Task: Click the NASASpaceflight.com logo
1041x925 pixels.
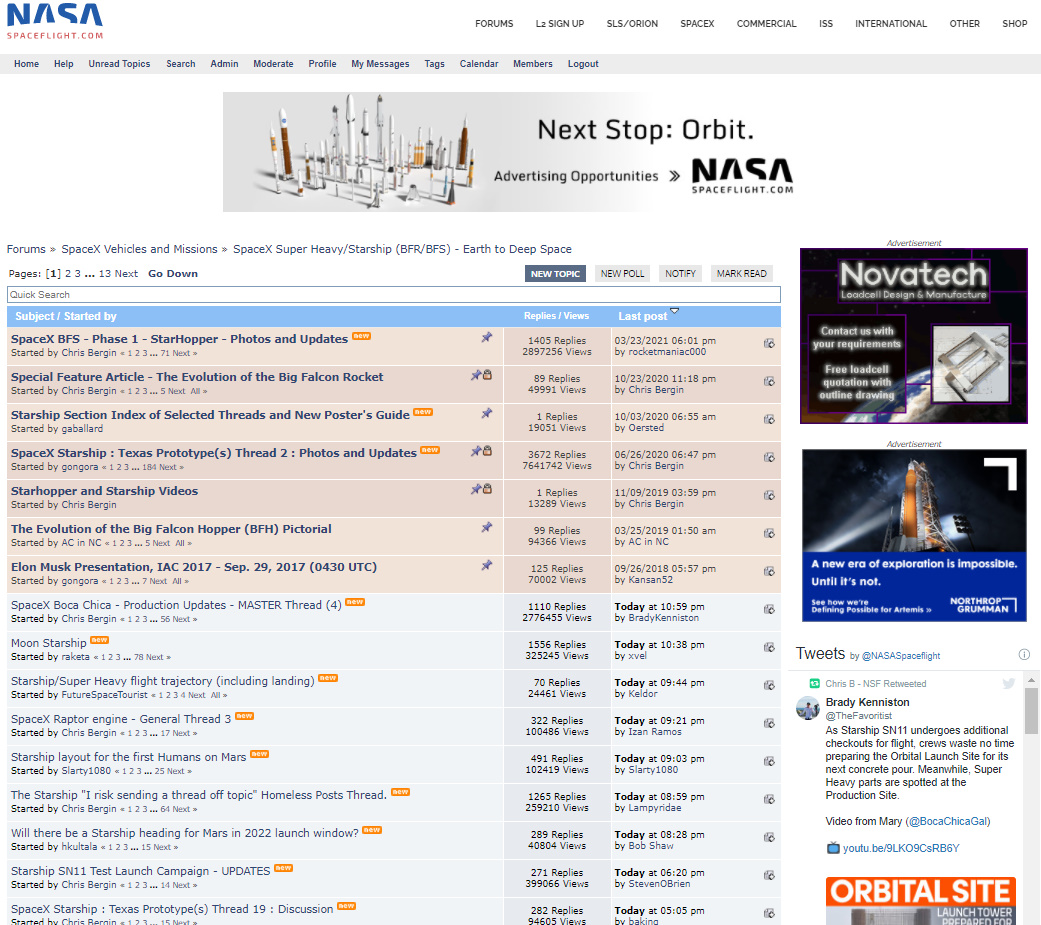Action: coord(55,21)
